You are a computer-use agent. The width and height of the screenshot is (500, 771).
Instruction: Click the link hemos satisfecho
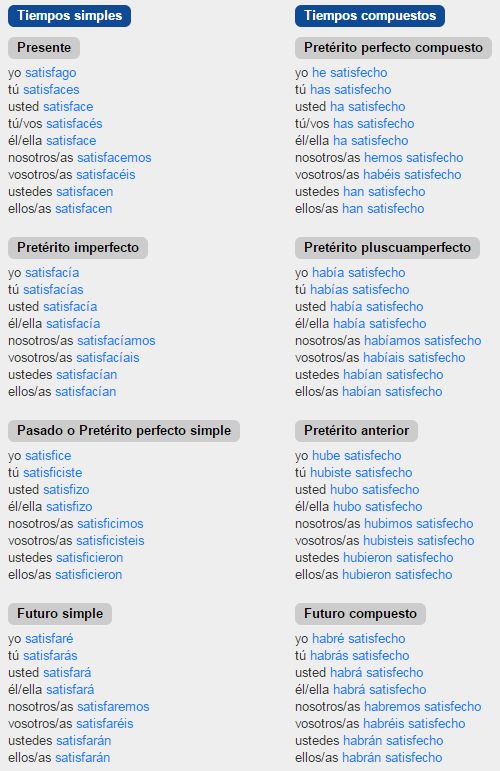[413, 158]
